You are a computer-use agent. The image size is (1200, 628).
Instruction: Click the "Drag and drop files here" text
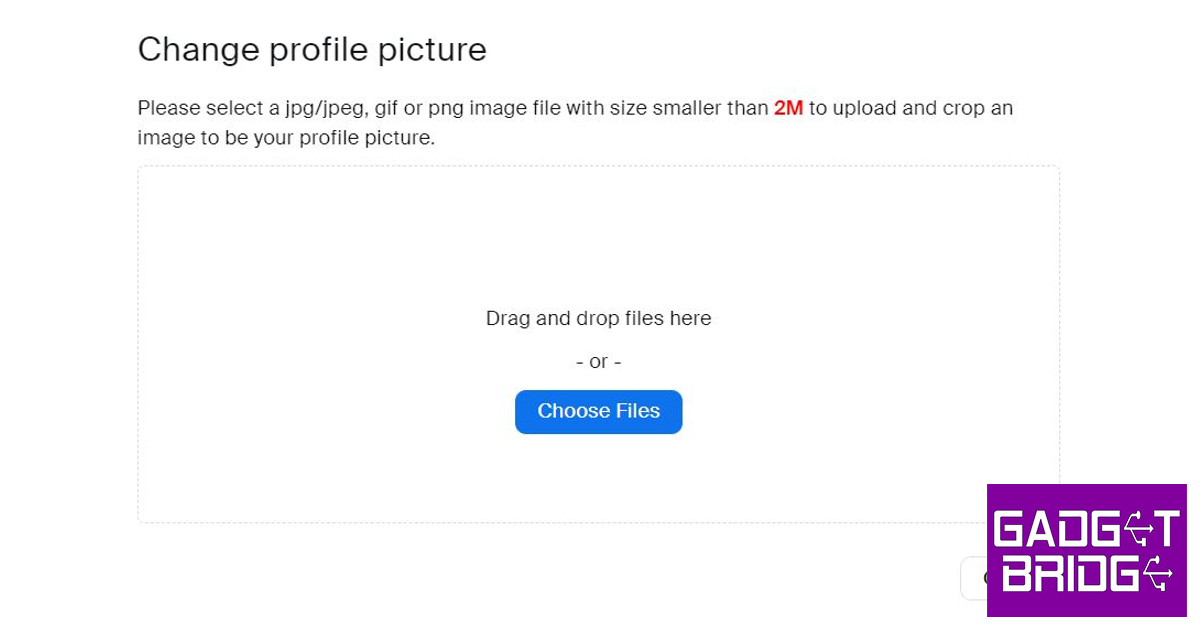(x=598, y=319)
